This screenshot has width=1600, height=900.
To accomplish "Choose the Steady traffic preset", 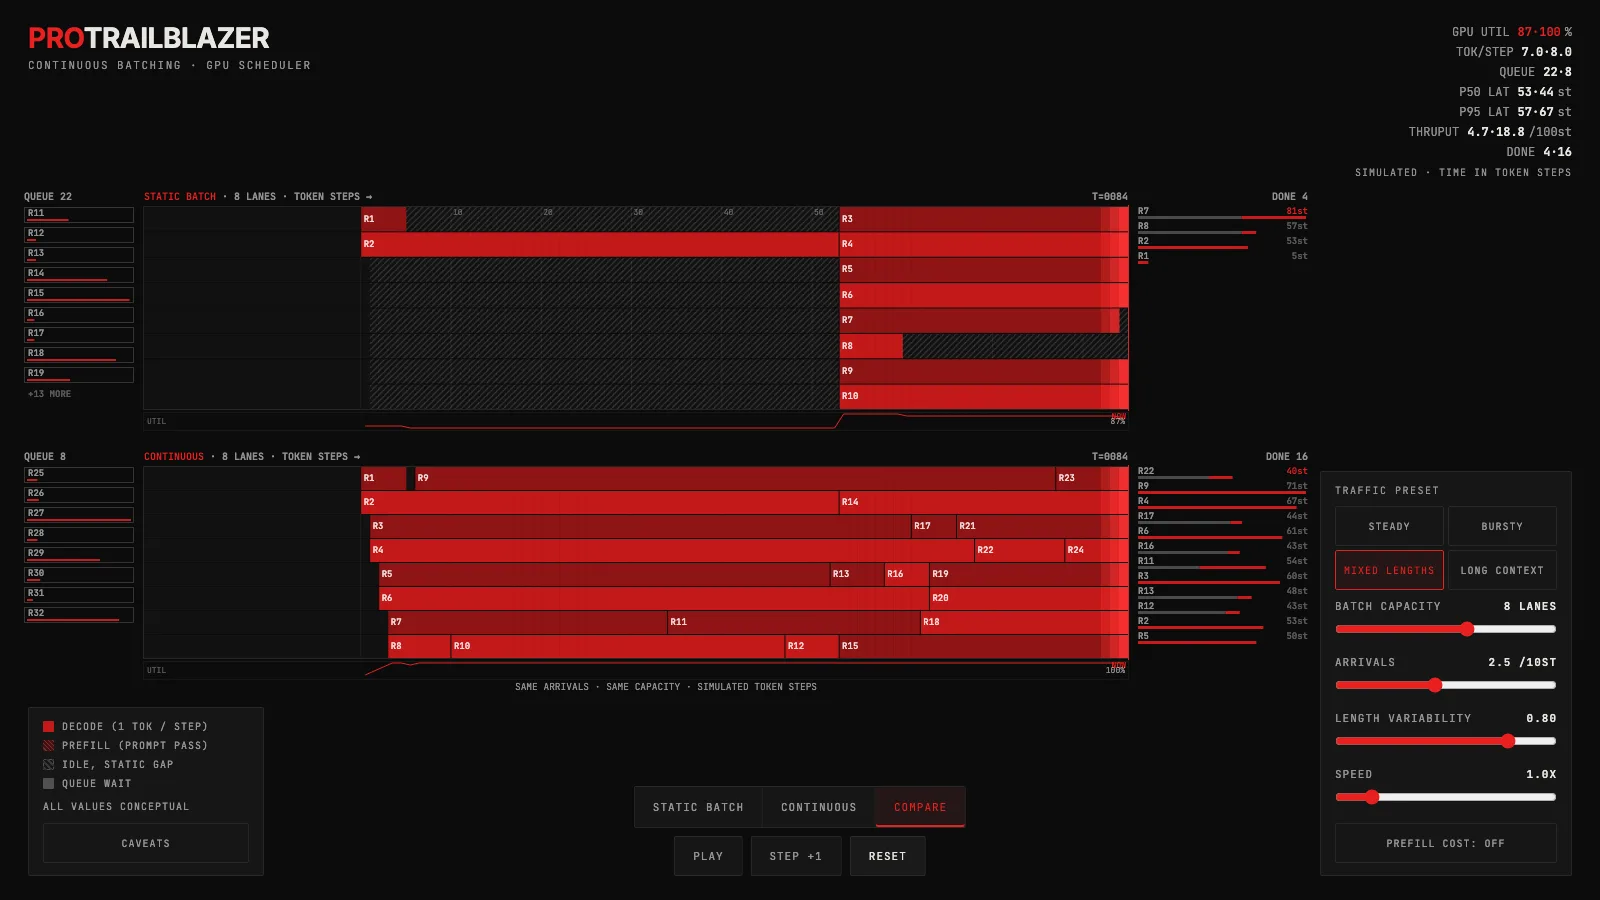I will pos(1389,526).
